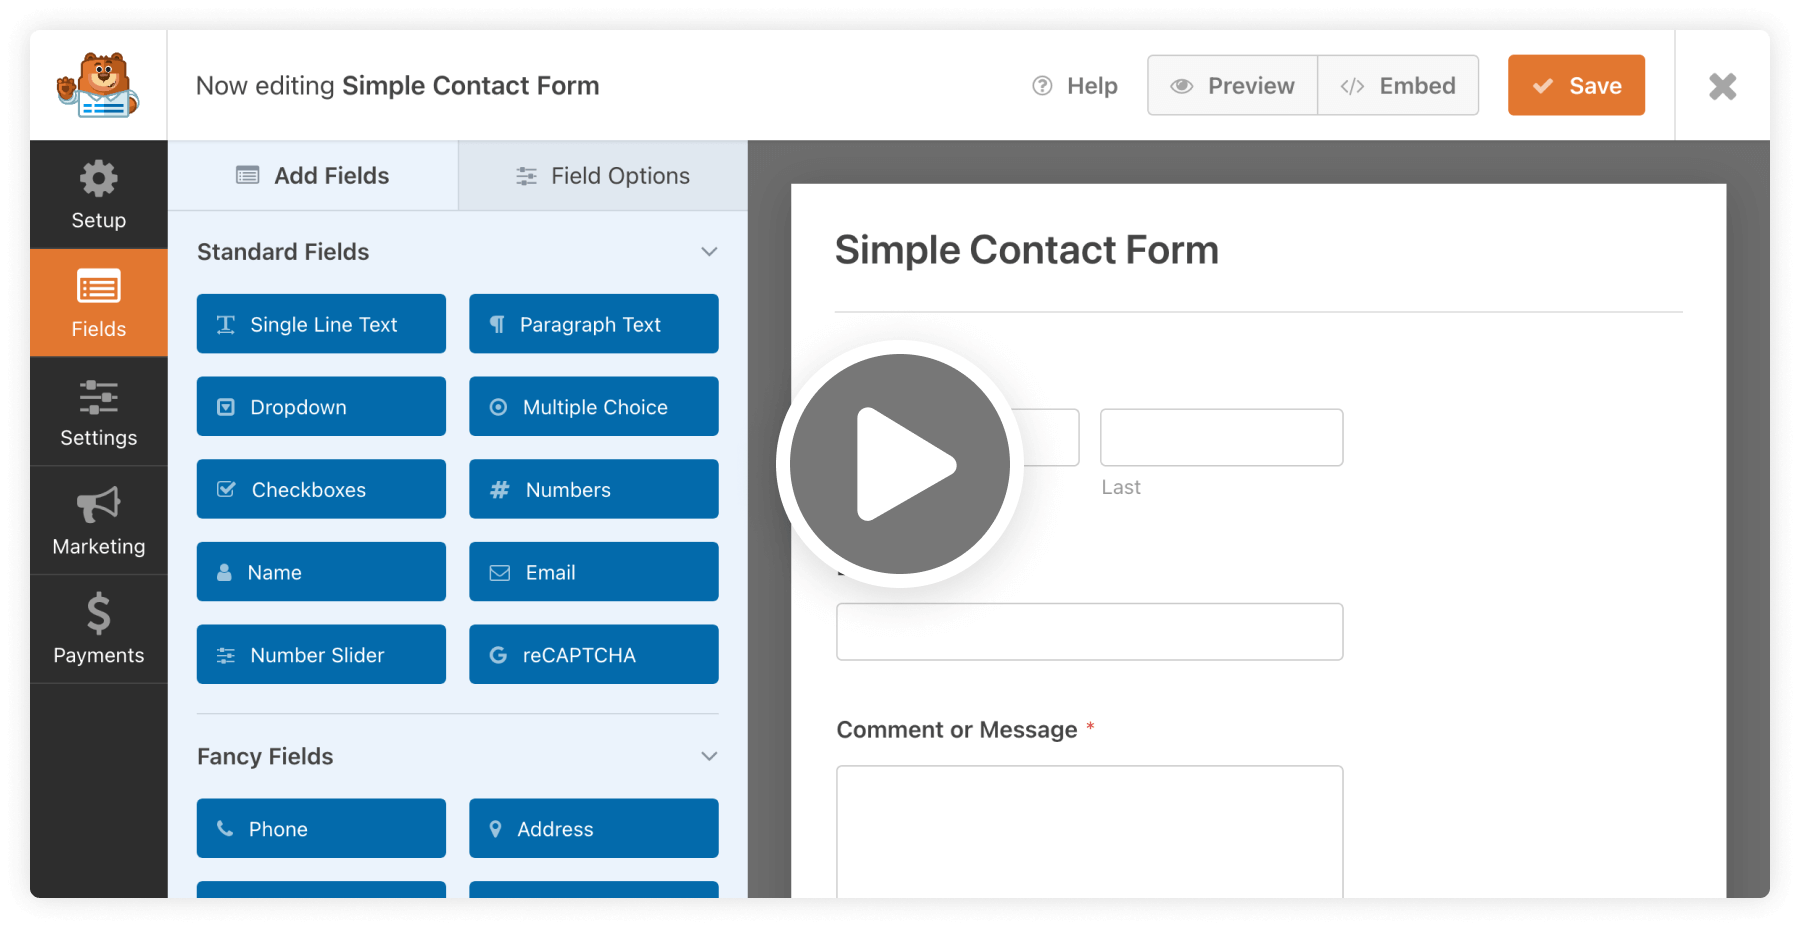Add a Checkboxes field
This screenshot has width=1800, height=928.
(x=320, y=489)
